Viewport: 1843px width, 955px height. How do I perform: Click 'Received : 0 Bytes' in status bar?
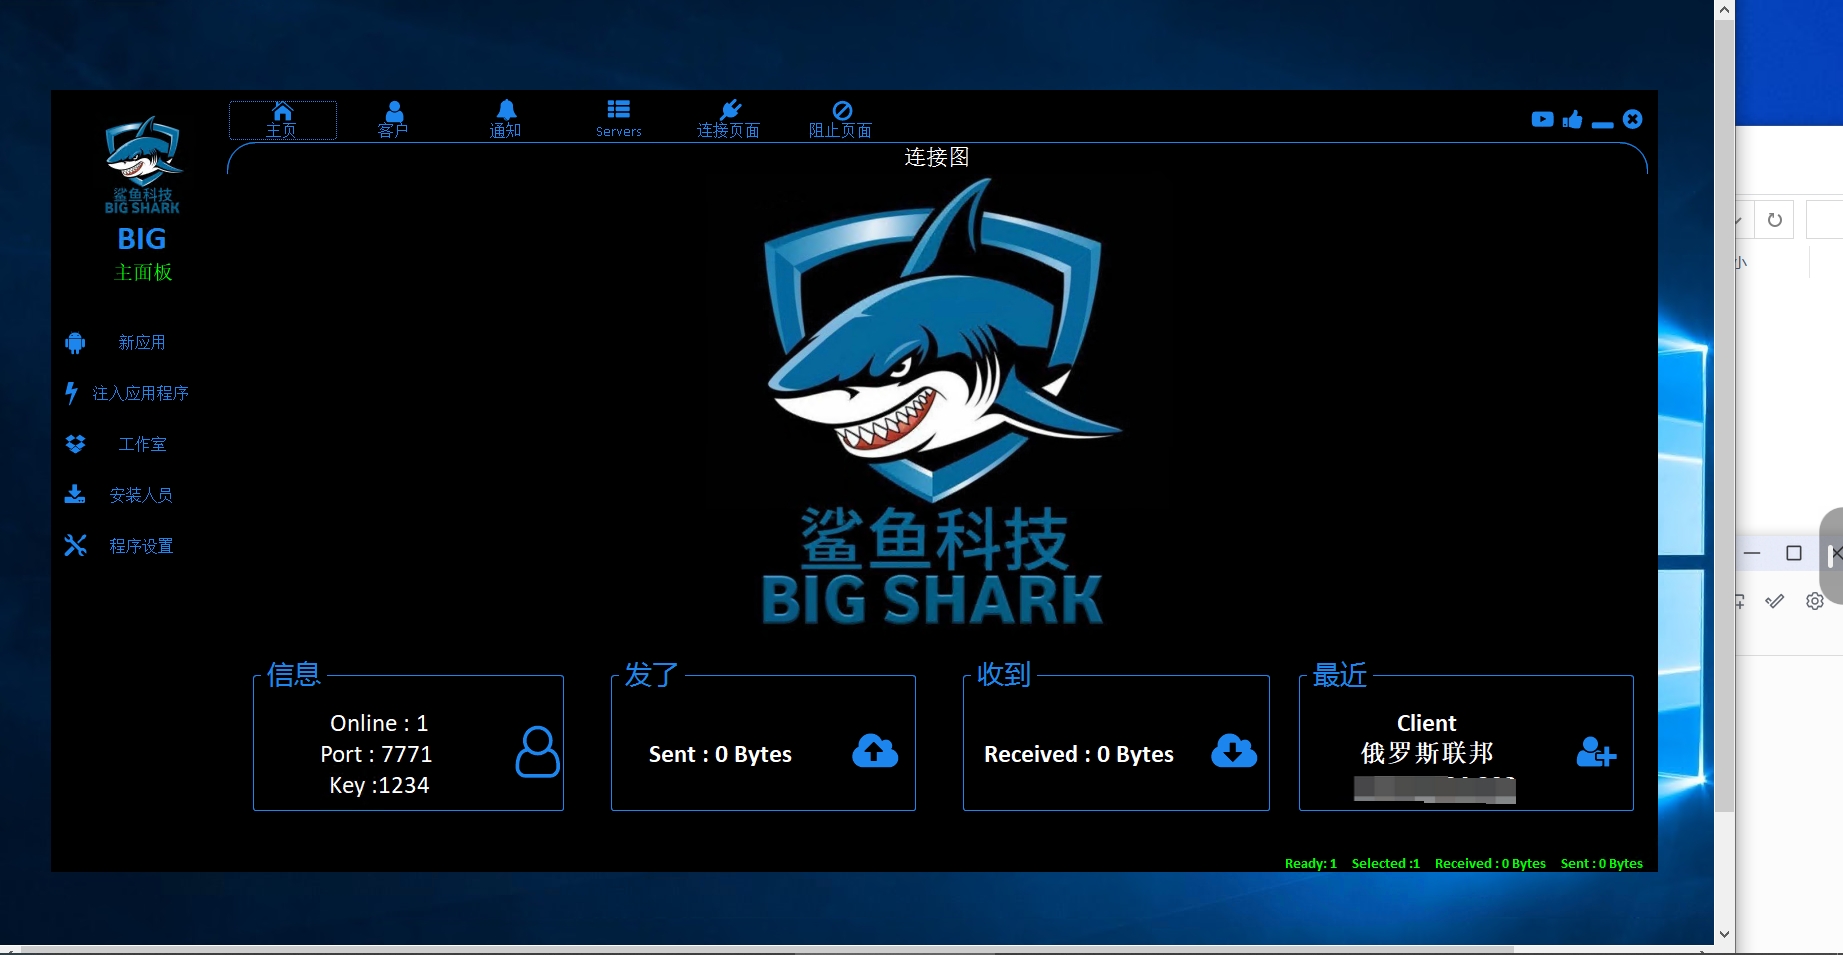1490,864
